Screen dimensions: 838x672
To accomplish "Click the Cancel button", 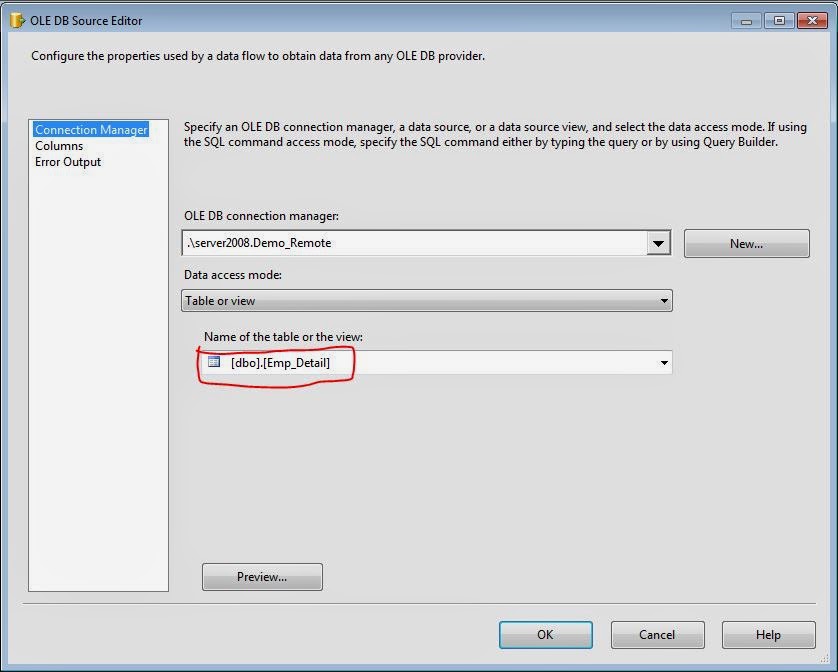I will 657,635.
